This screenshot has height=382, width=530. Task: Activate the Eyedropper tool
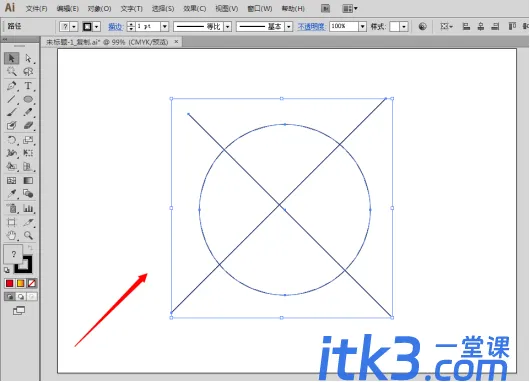click(11, 194)
